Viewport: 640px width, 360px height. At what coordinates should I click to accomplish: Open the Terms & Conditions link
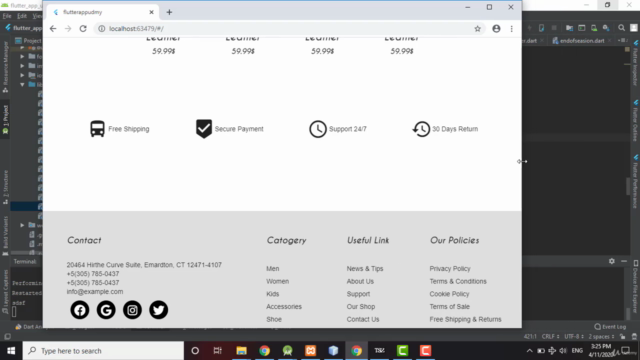(x=458, y=281)
